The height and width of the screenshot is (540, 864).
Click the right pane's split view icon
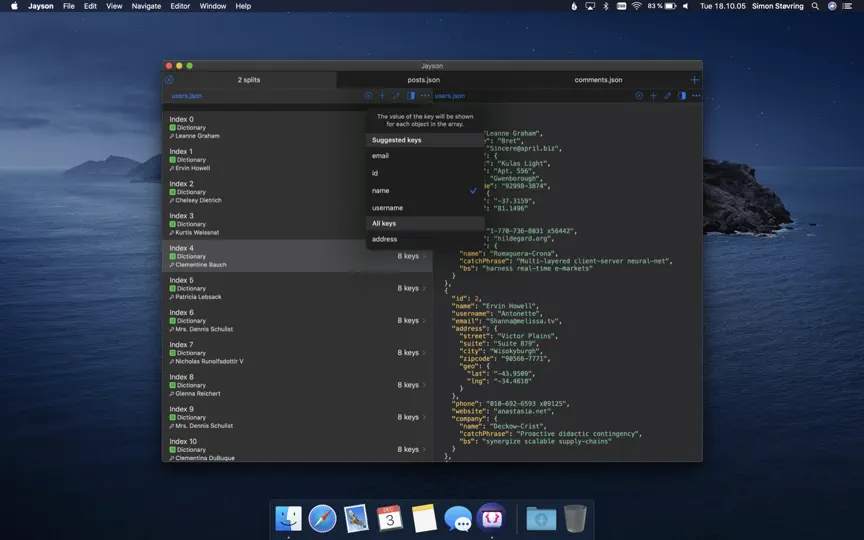[682, 96]
